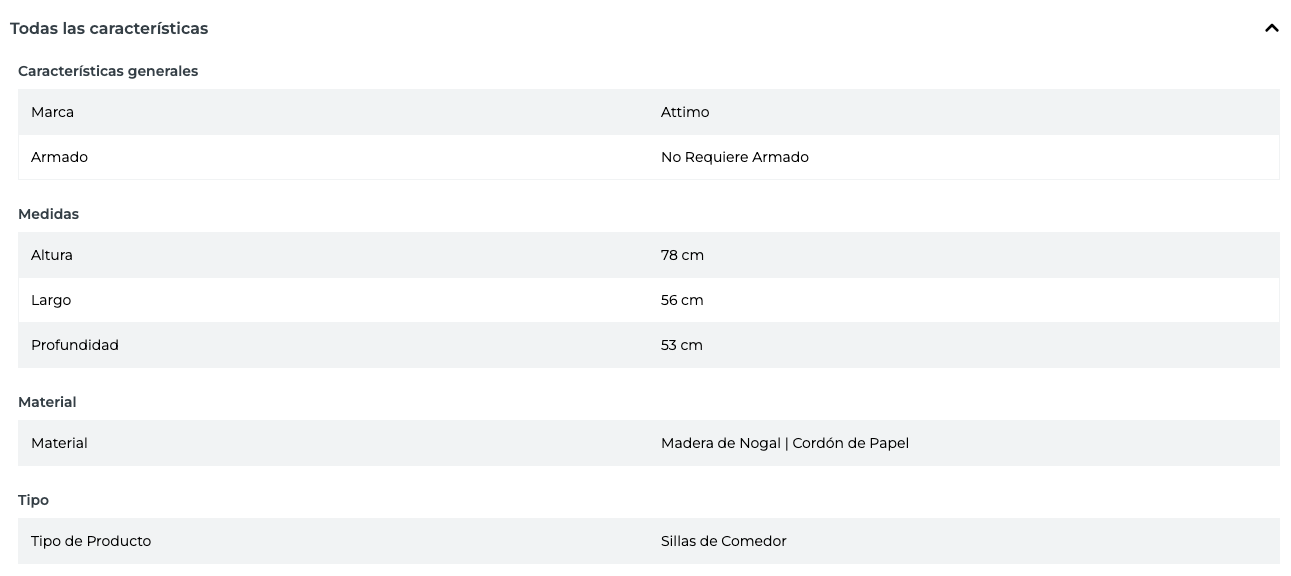Screen dimensions: 1291x576
Task: Select the 78 cm height value
Action: 682,255
